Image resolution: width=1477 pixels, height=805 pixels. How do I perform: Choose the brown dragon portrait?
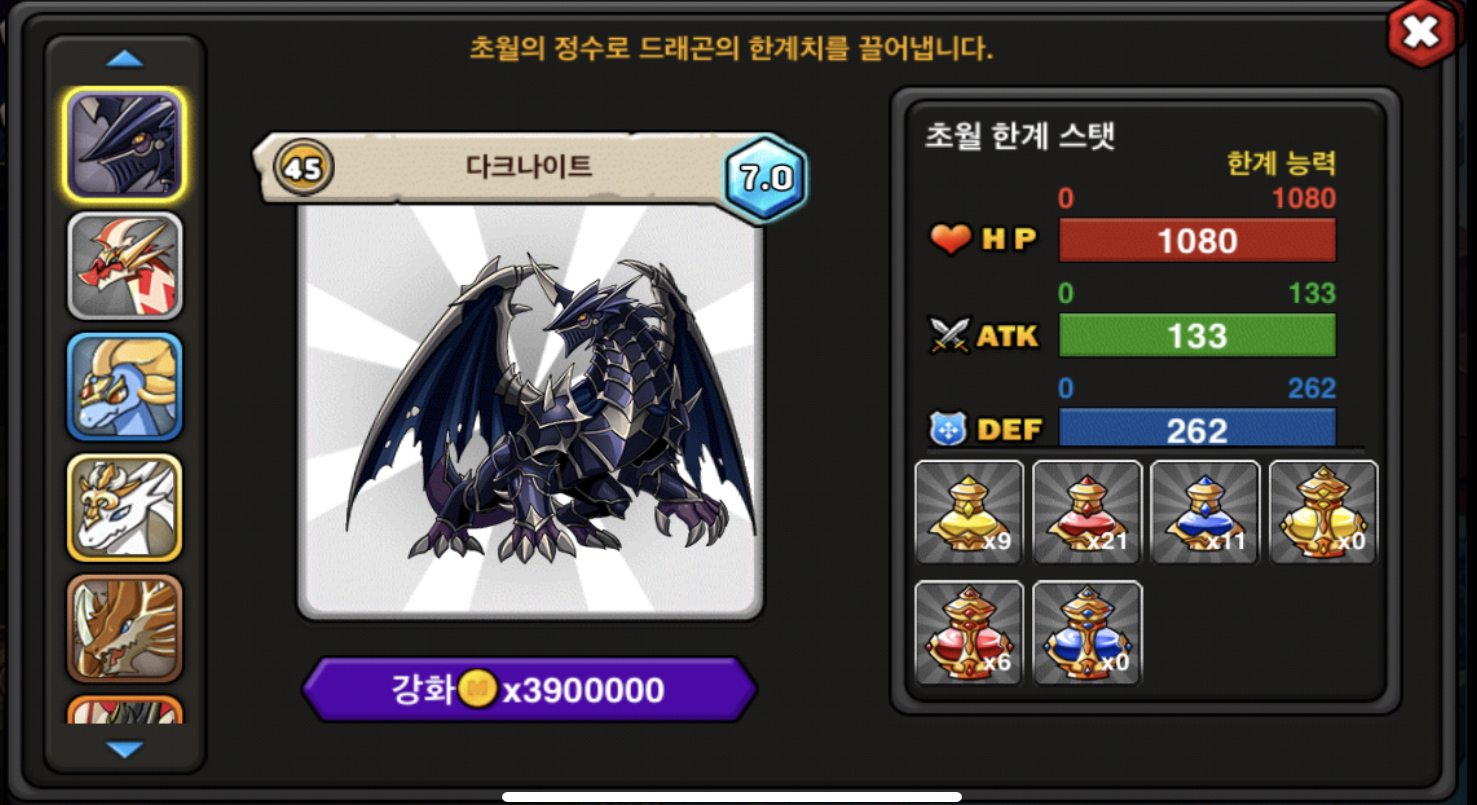[125, 628]
